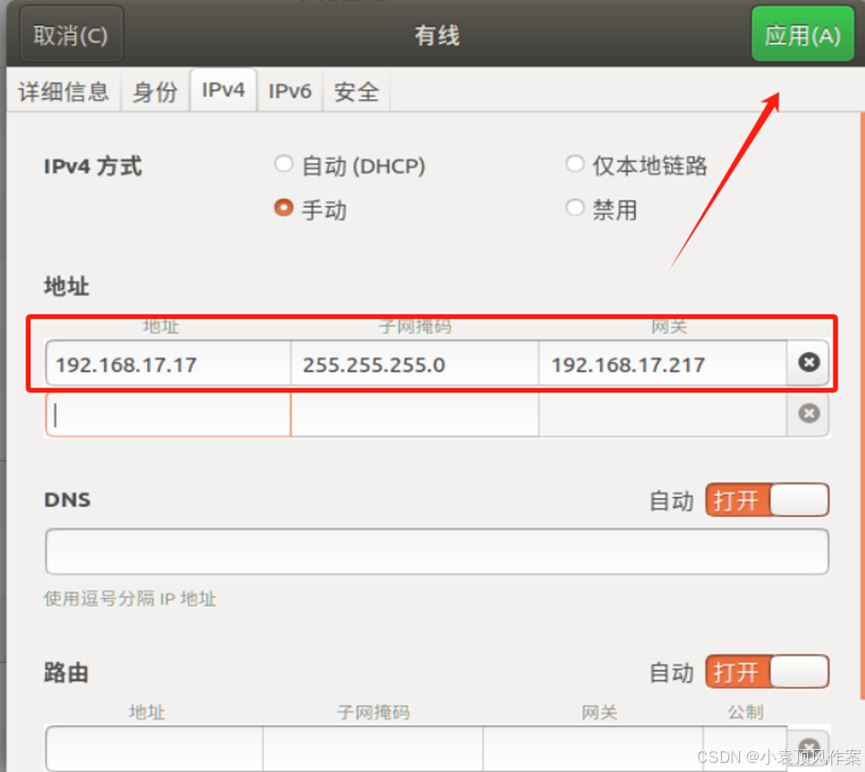Viewport: 865px width, 772px height.
Task: Select Automatic (DHCP) IPv4 method
Action: coord(350,166)
